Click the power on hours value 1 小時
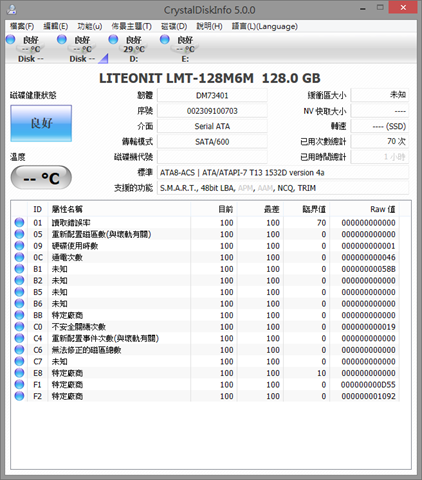The image size is (422, 480). (x=380, y=157)
